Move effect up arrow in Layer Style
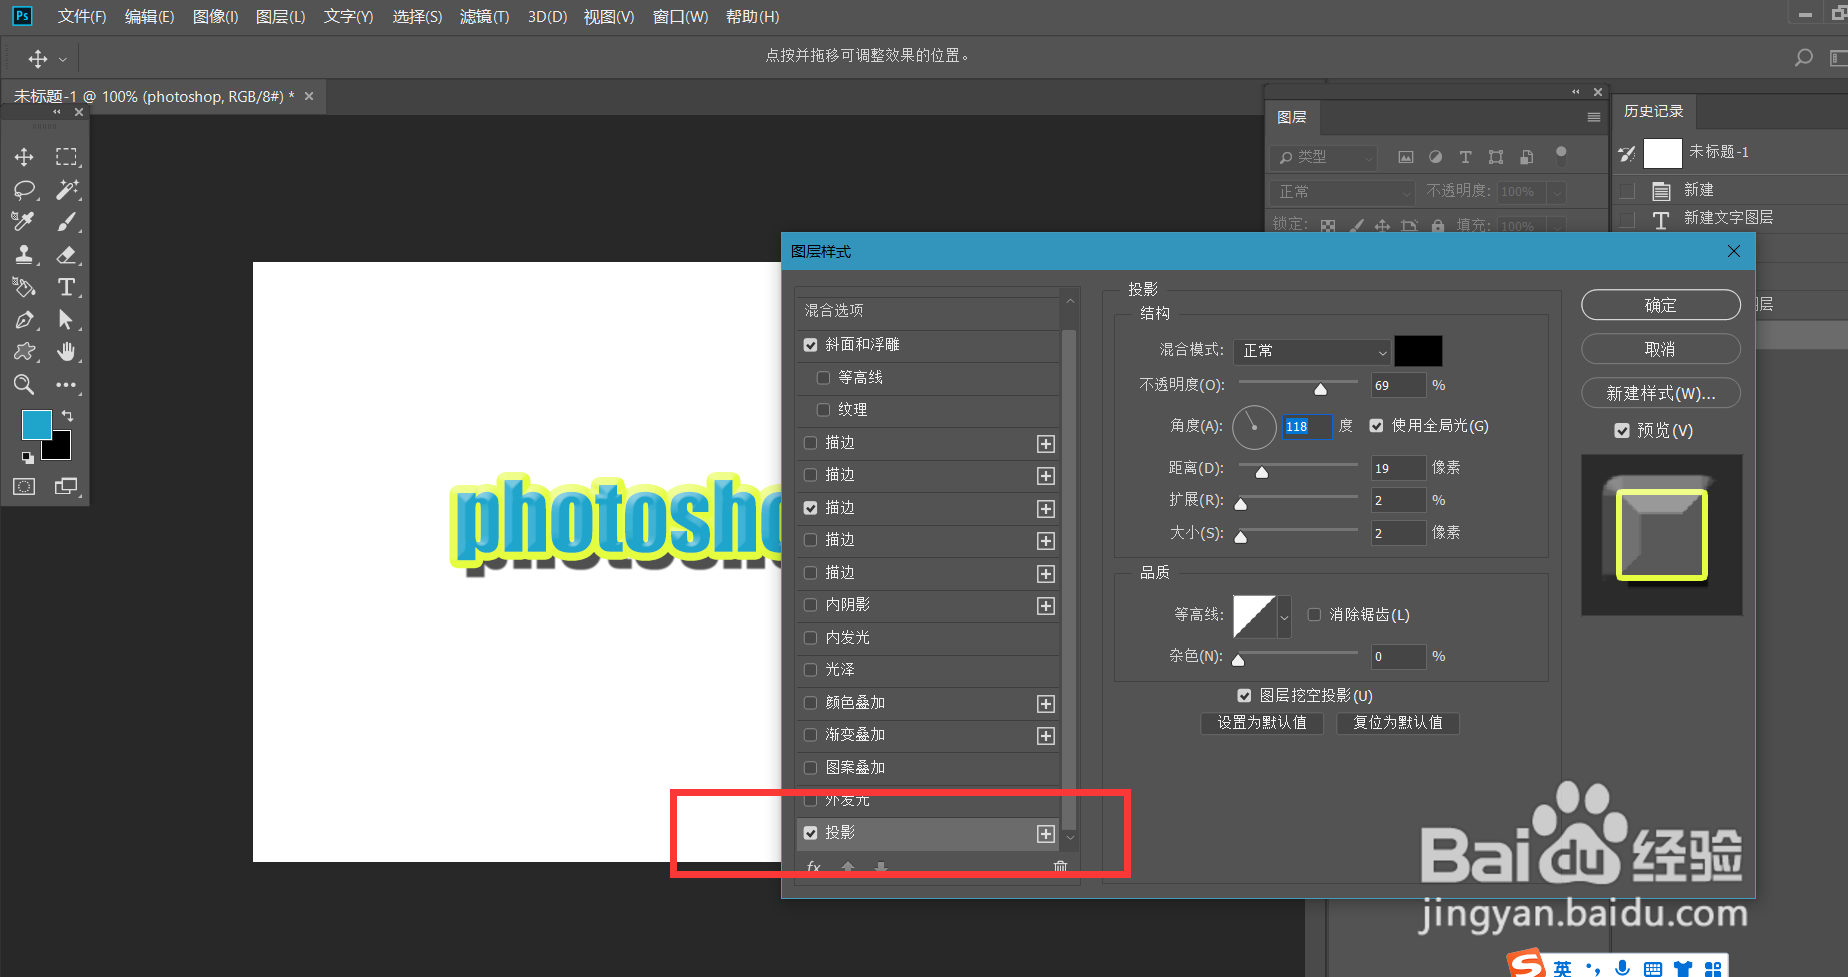 point(848,866)
